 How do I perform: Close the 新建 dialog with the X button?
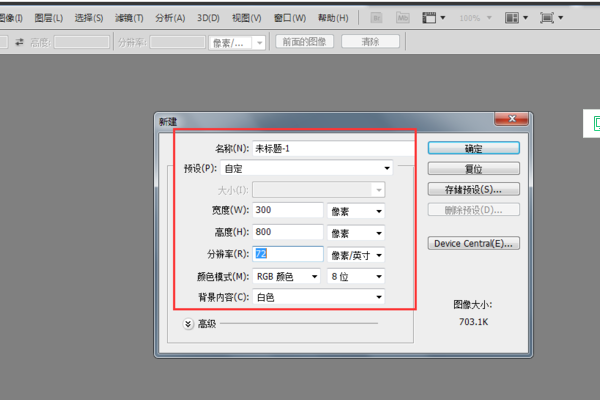click(x=512, y=119)
